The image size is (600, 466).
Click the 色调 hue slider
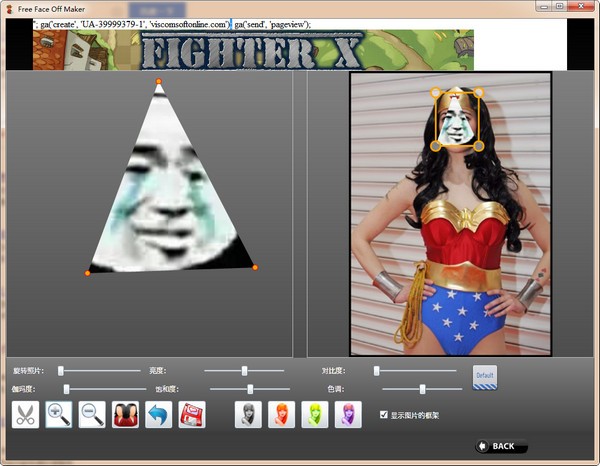click(x=423, y=389)
